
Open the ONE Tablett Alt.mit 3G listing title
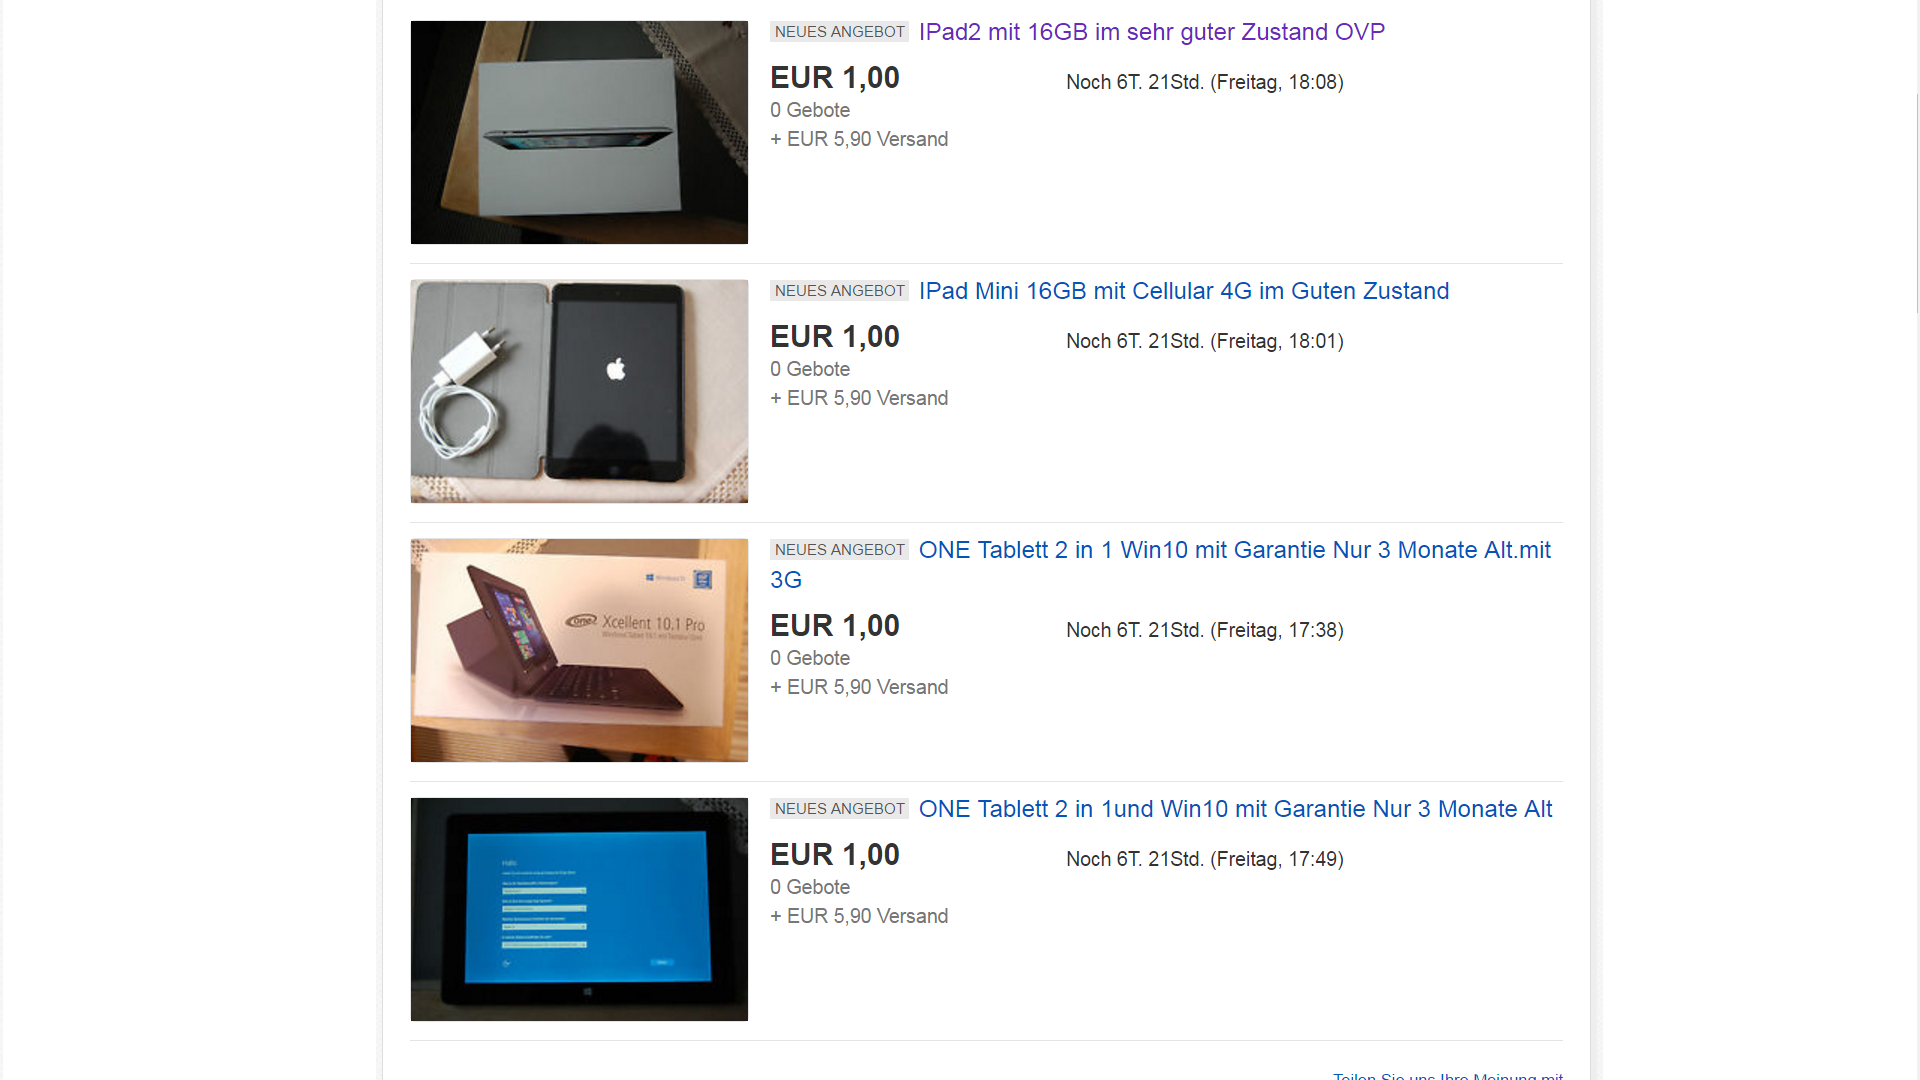pos(1160,565)
